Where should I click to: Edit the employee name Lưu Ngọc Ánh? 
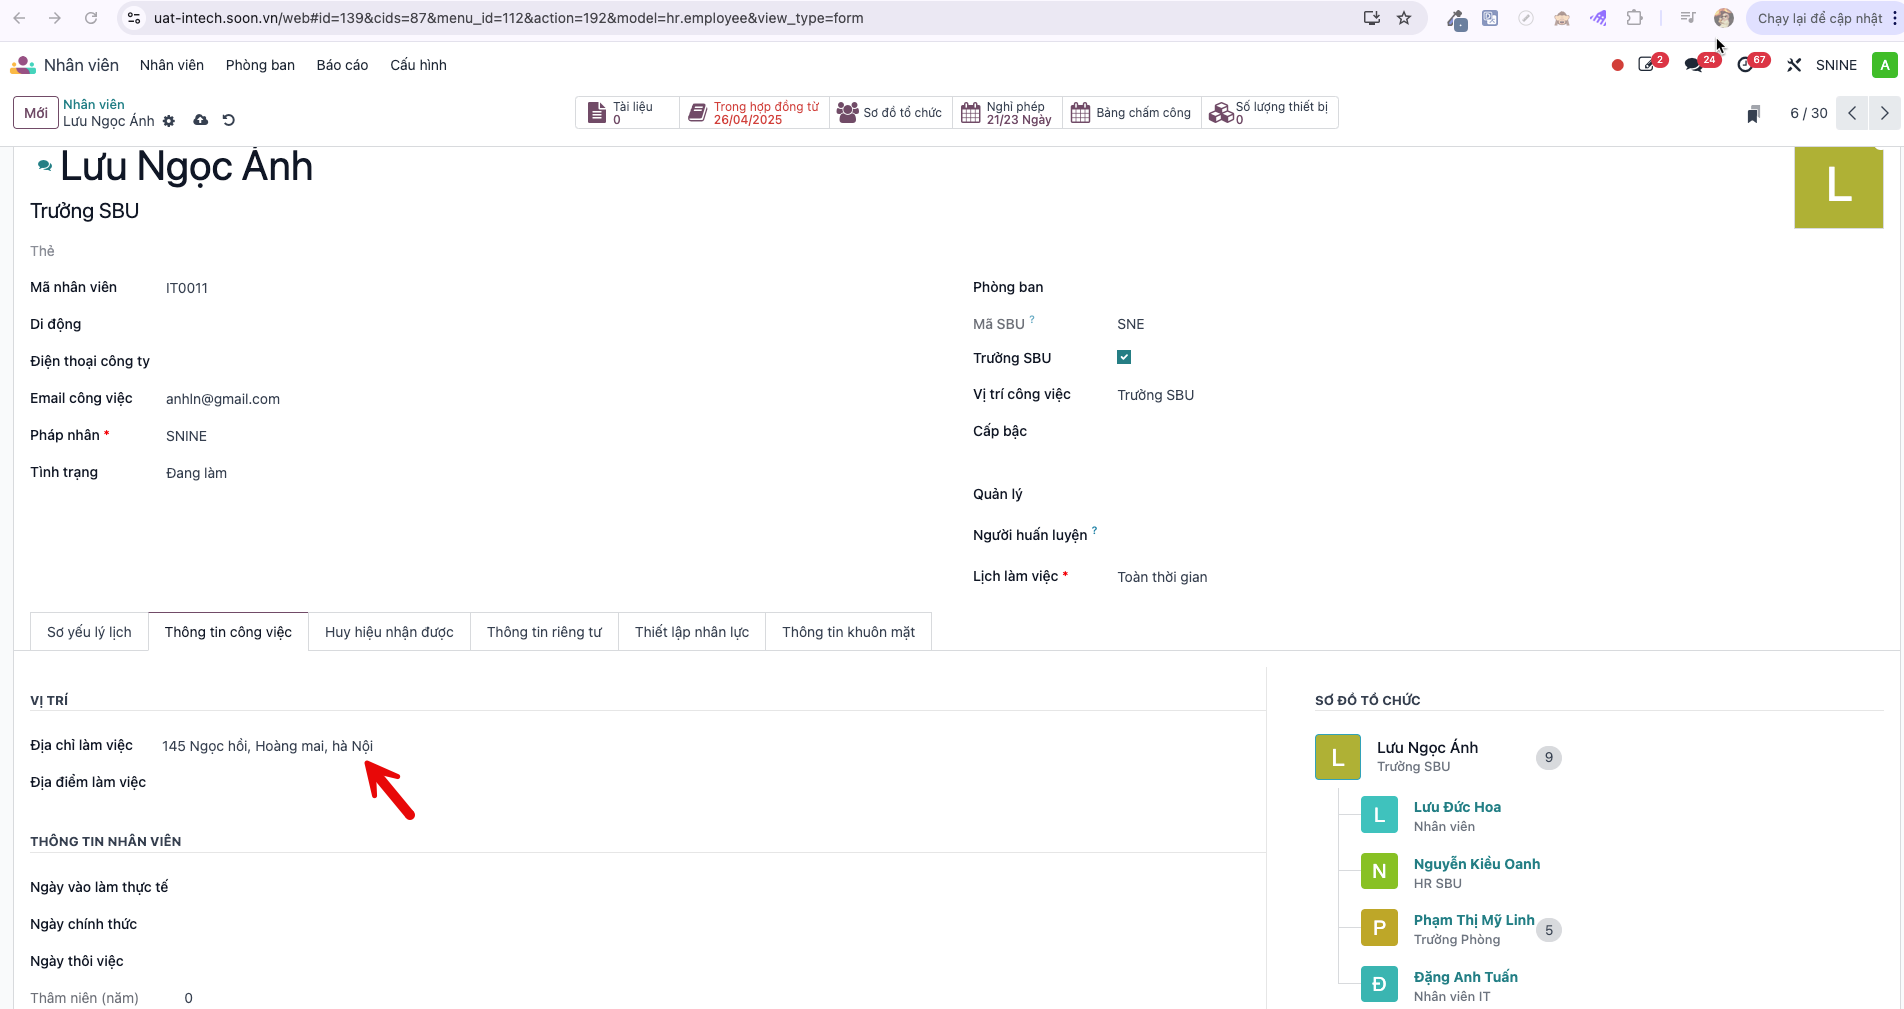tap(186, 166)
